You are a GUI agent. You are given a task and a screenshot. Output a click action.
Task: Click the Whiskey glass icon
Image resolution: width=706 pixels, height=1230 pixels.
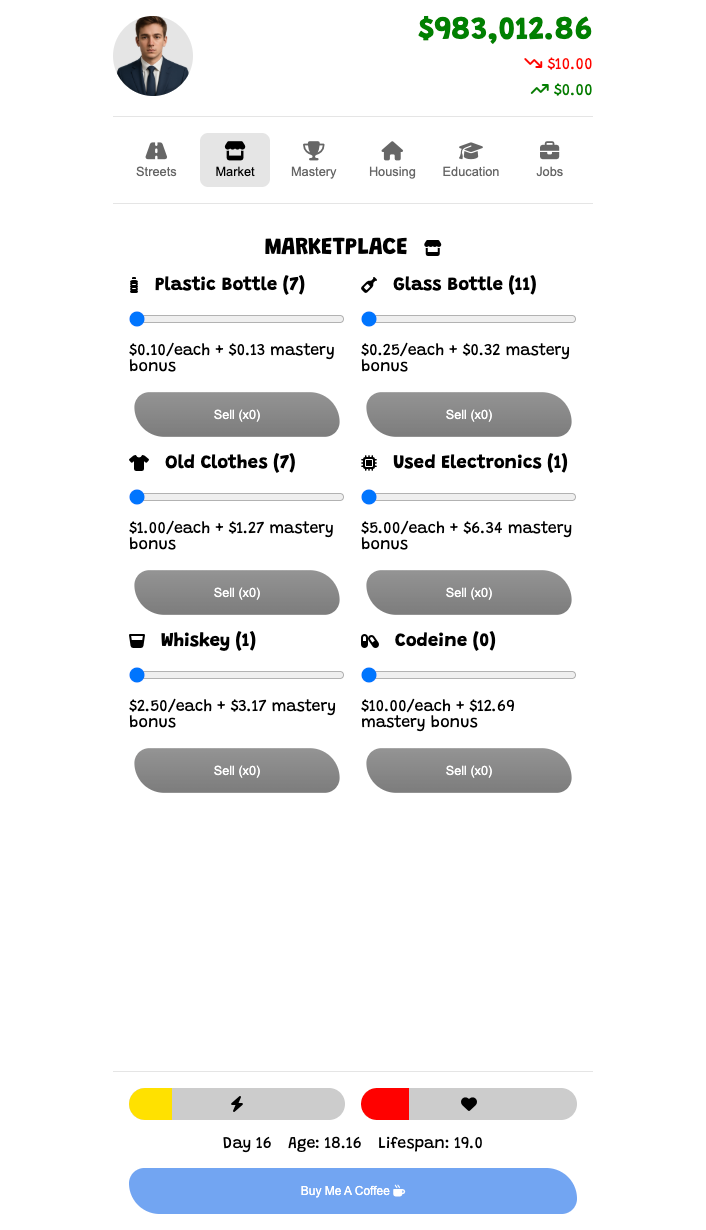coord(137,641)
